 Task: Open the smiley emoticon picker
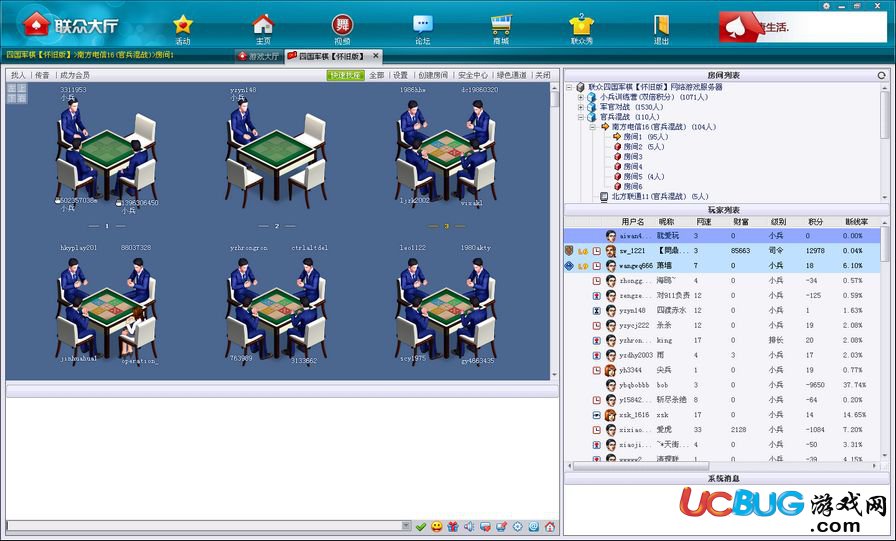pyautogui.click(x=437, y=527)
